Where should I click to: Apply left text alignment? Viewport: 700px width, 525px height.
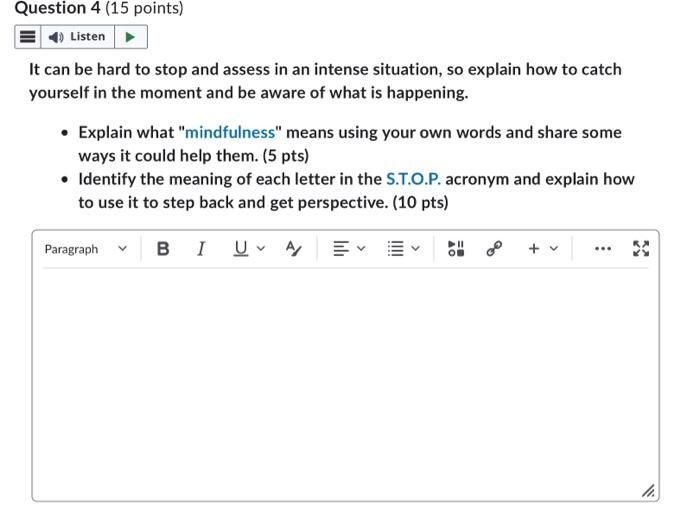click(341, 249)
